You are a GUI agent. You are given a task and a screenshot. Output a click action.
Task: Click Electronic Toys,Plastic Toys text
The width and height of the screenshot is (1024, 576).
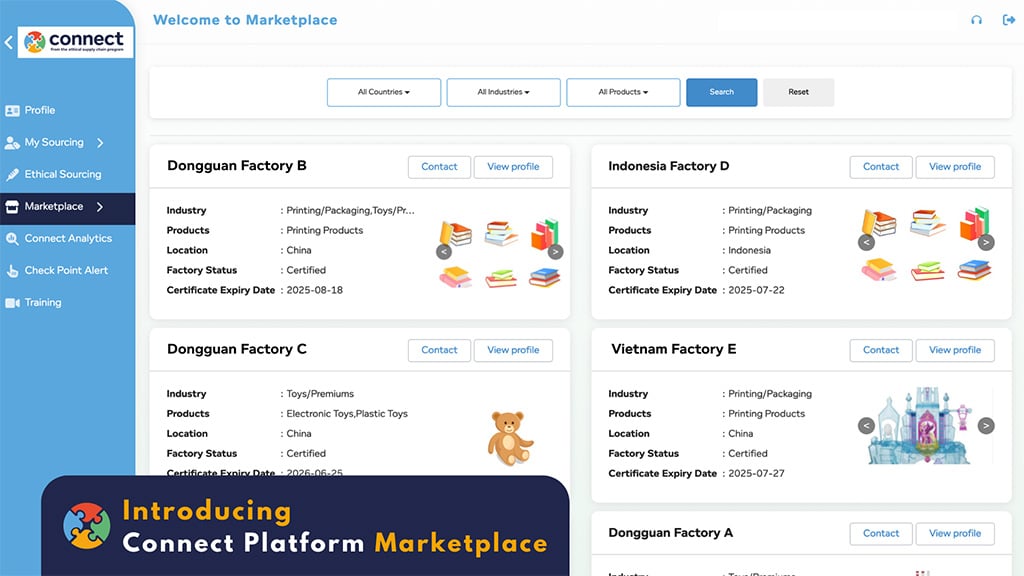tap(347, 413)
